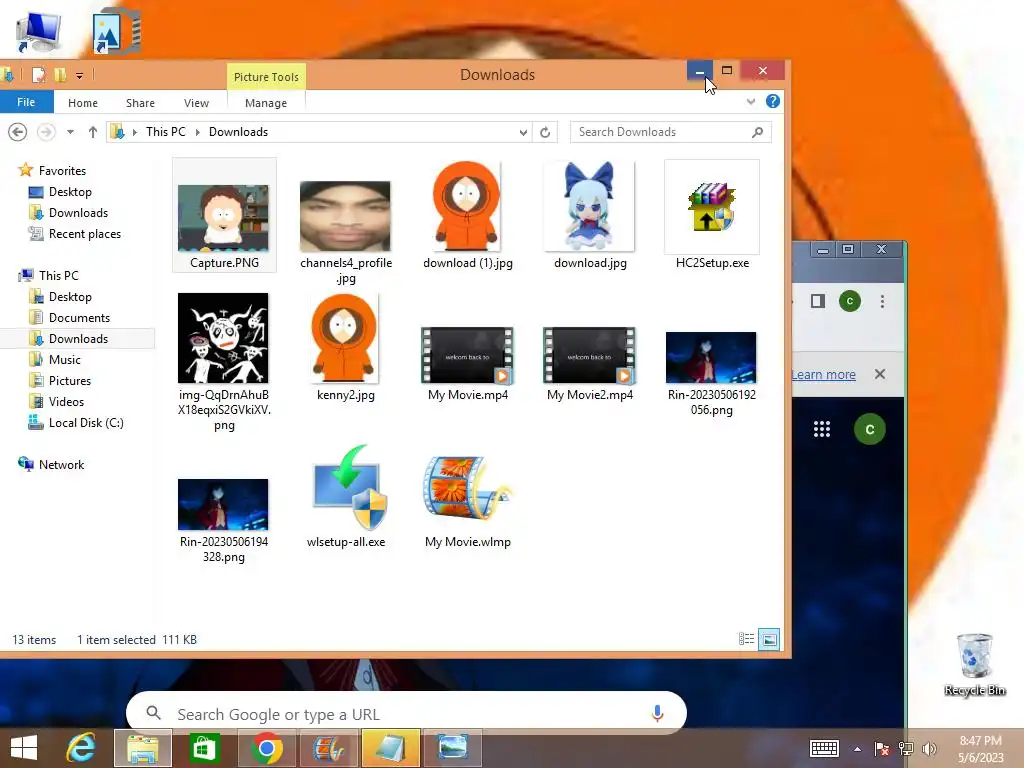1024x768 pixels.
Task: Open Quick Access Toolbar customize dropdown
Action: (80, 76)
